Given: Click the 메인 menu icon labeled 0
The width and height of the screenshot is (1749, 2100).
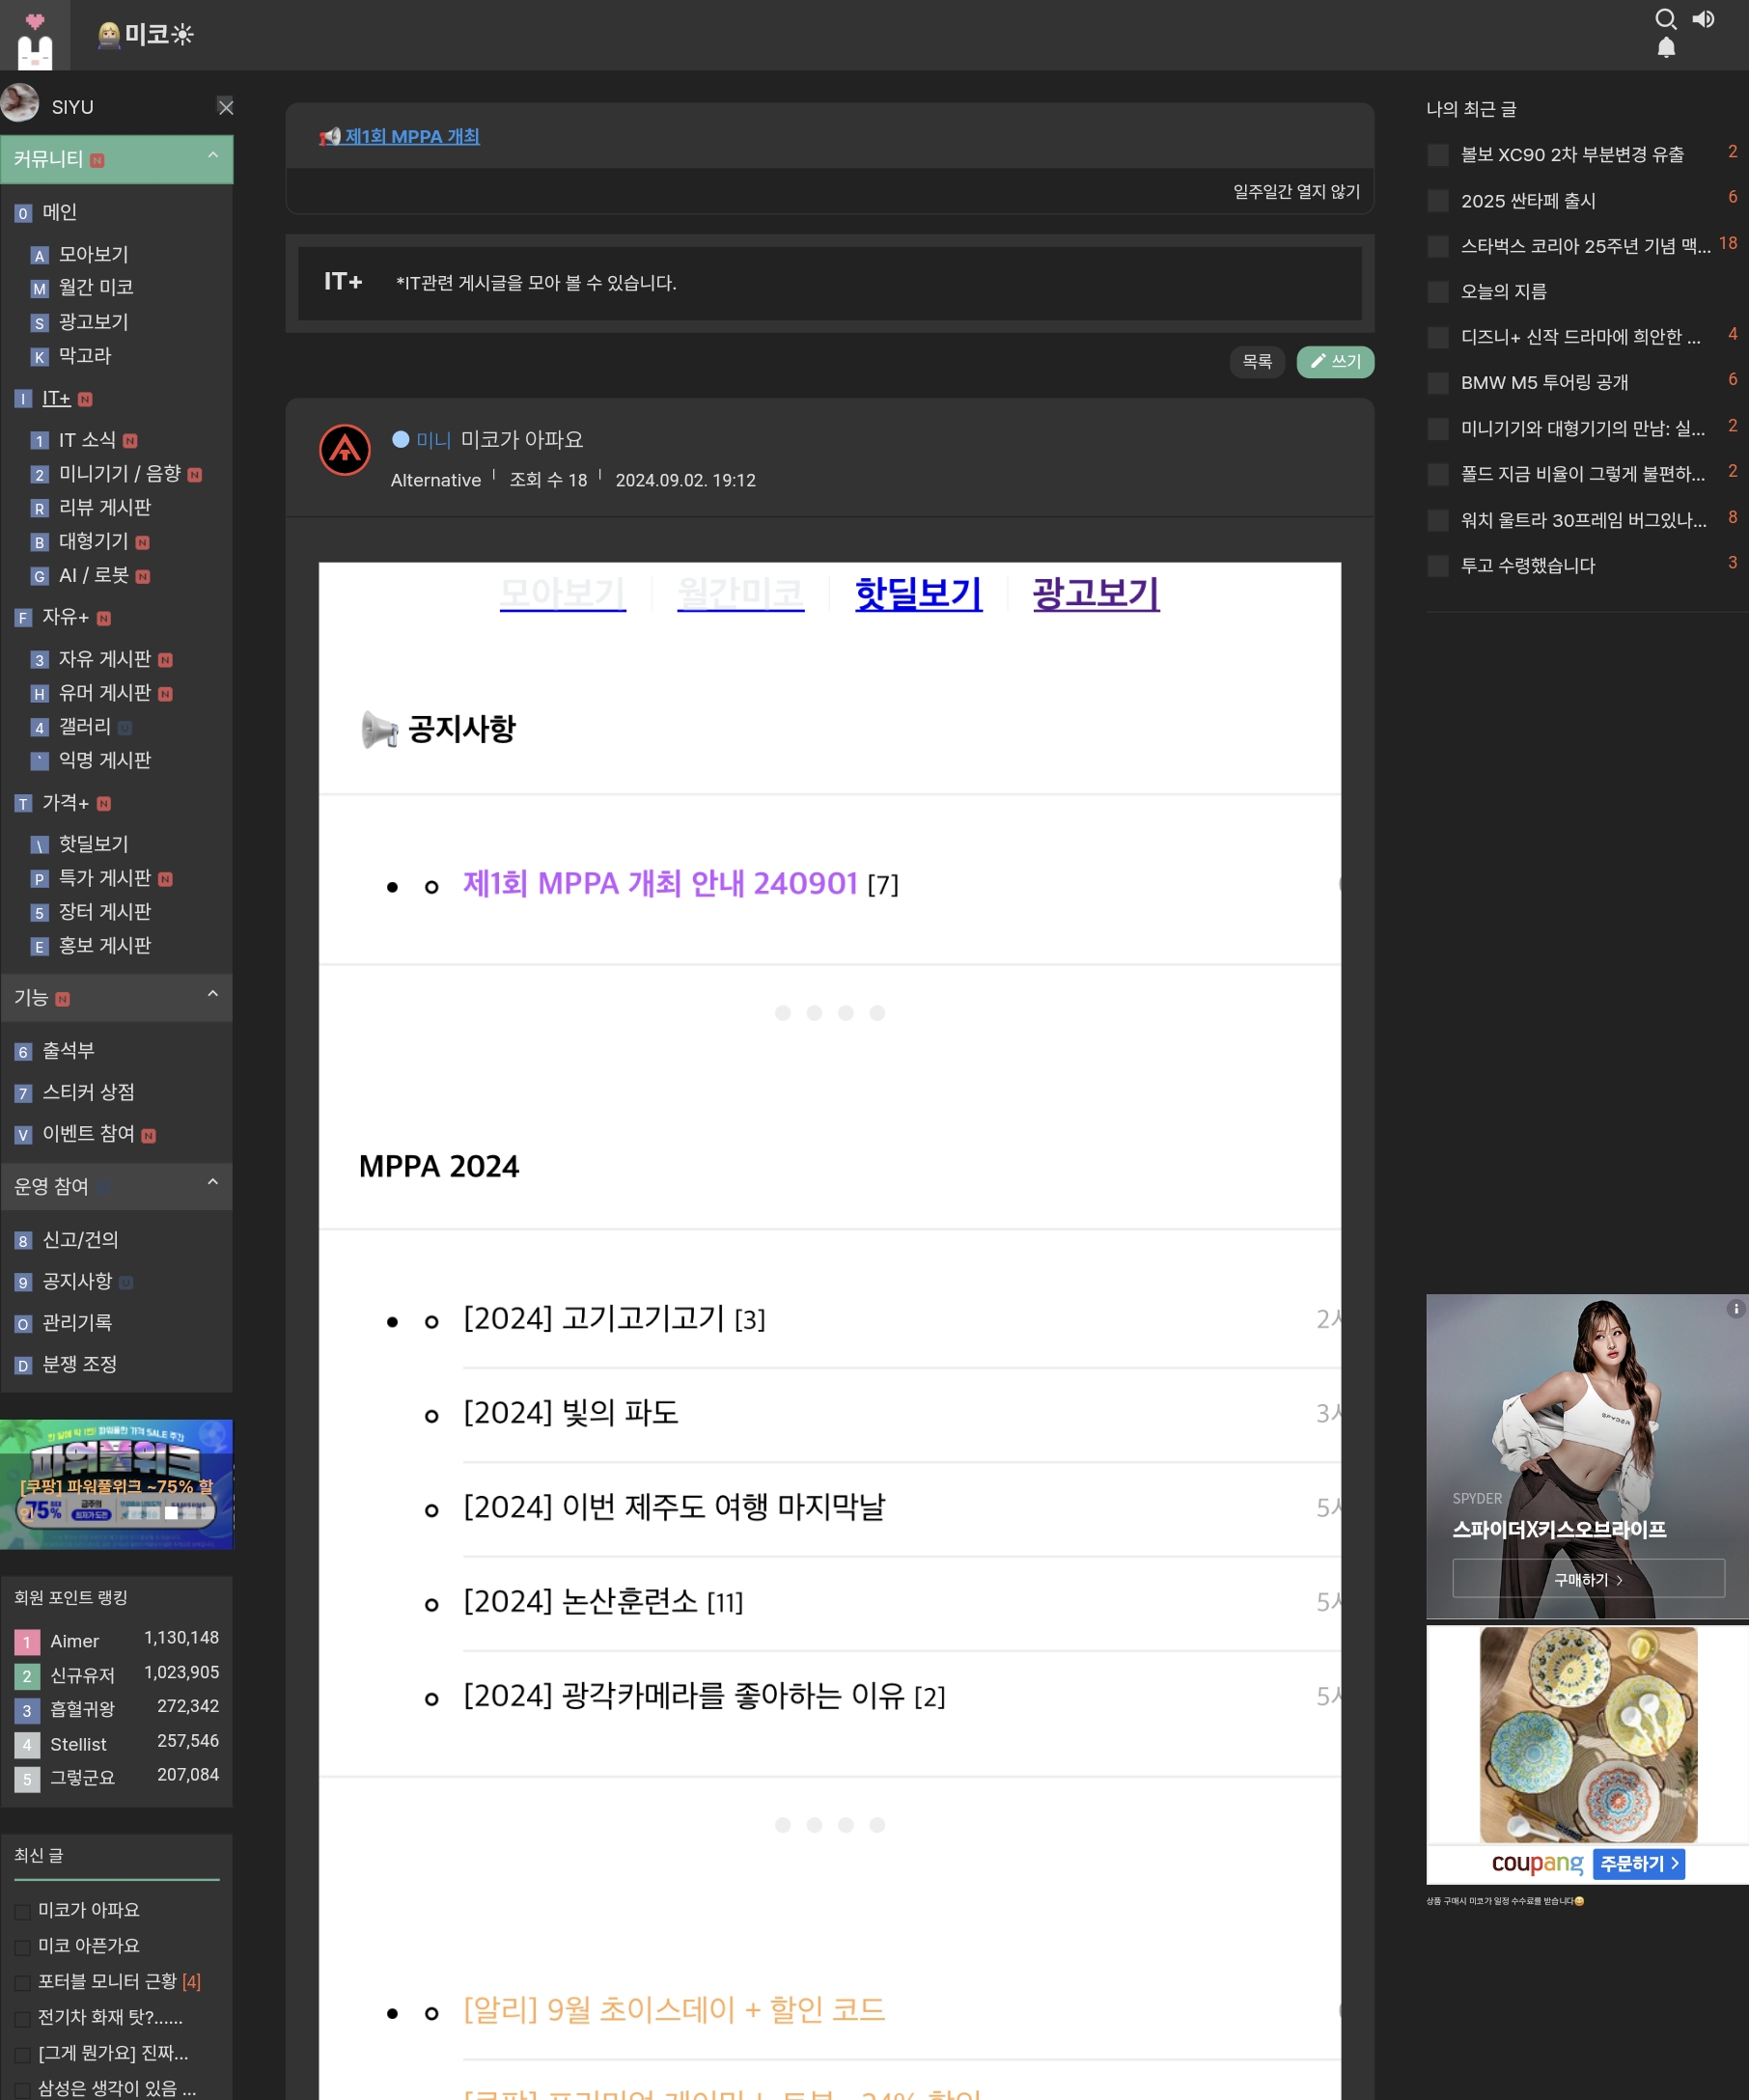Looking at the screenshot, I should coord(23,213).
